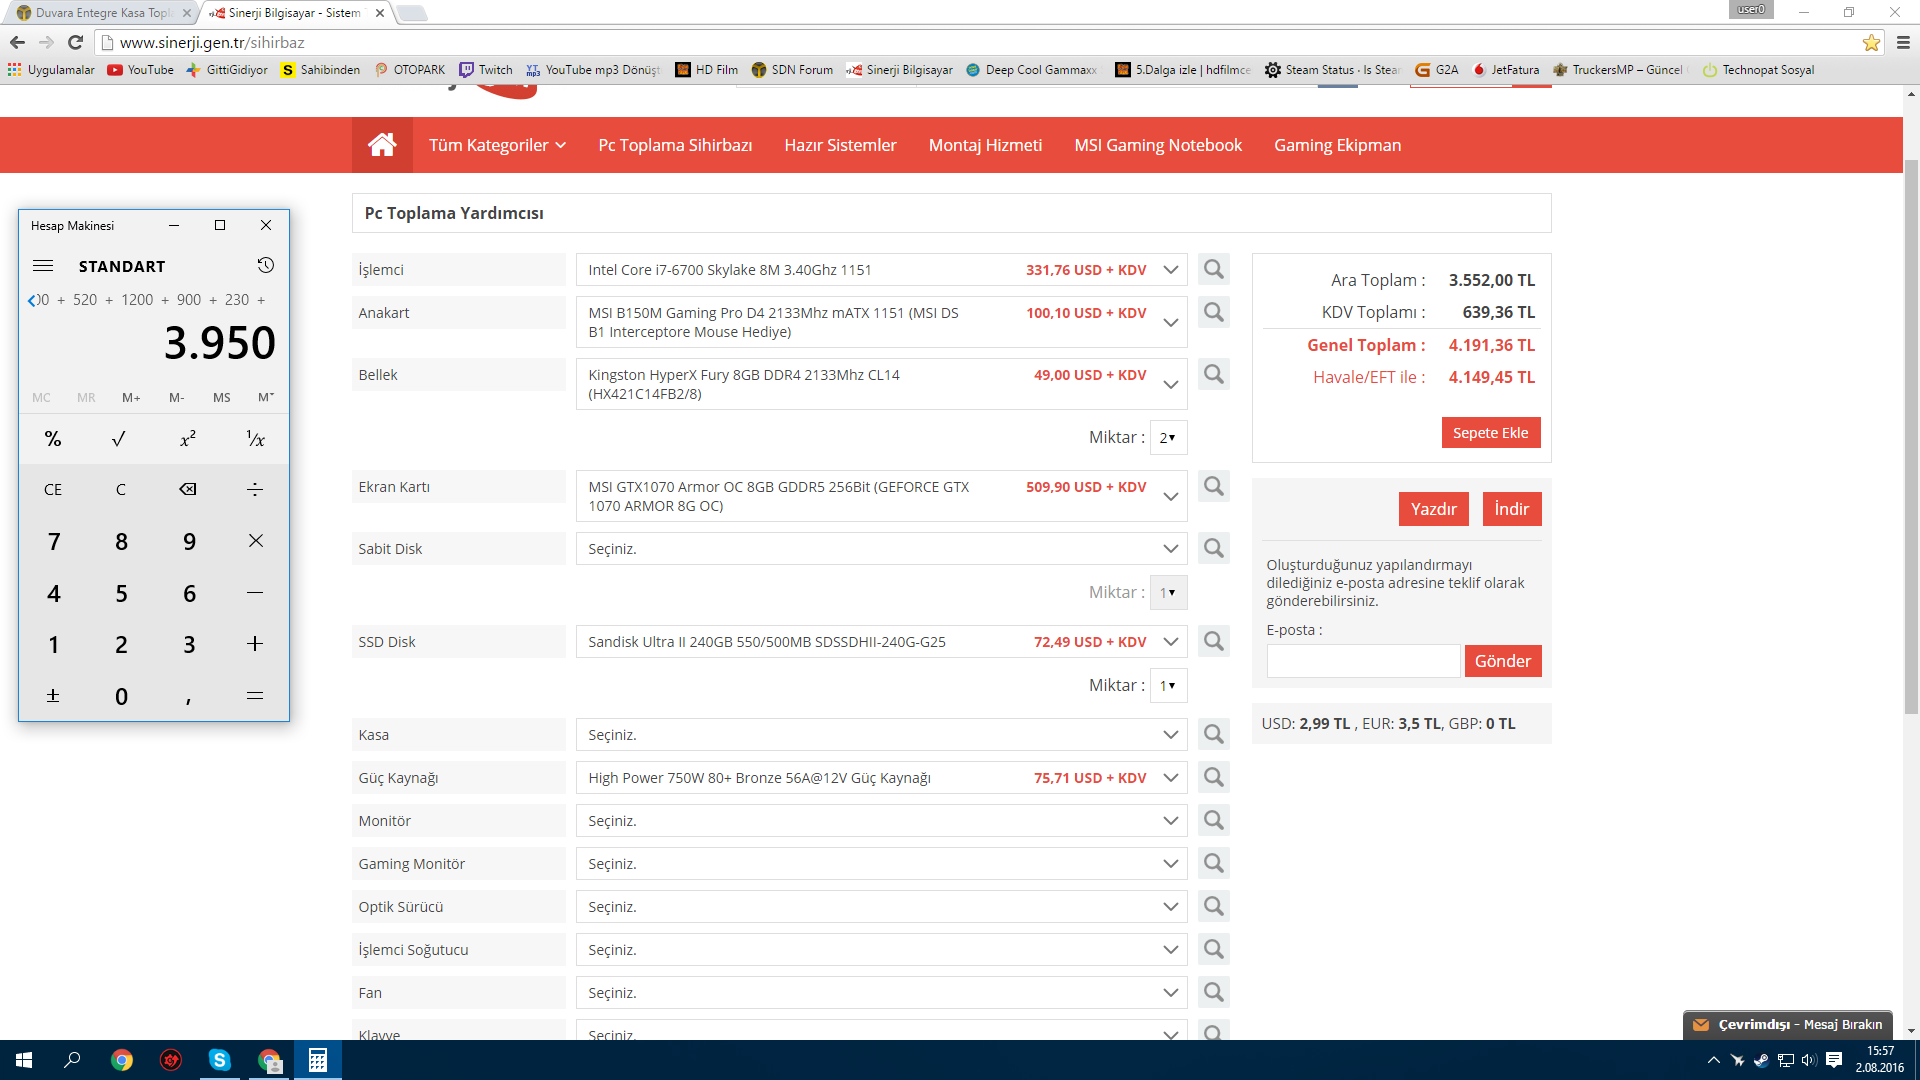Open calculator history icon
Viewport: 1920px width, 1080px height.
coord(265,266)
